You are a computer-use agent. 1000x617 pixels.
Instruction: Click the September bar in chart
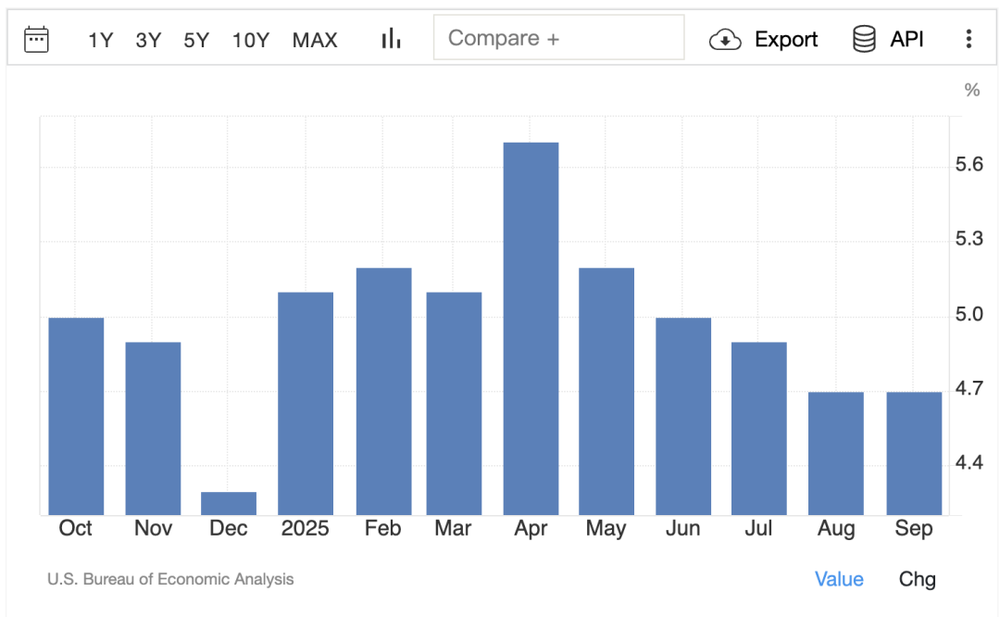point(914,453)
